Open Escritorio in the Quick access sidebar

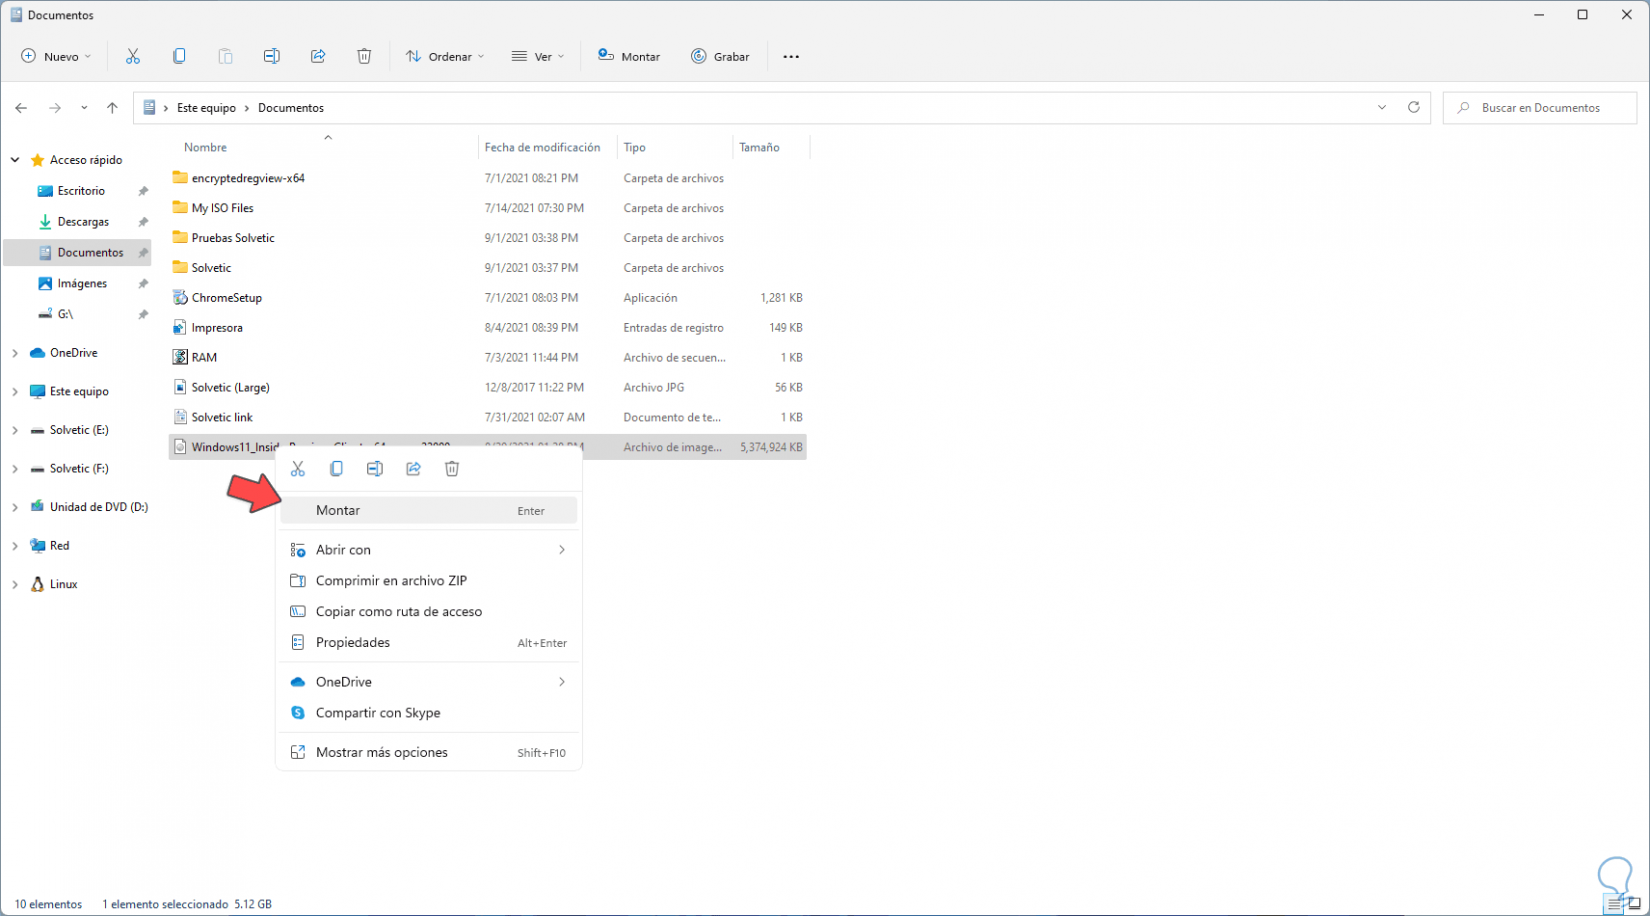pyautogui.click(x=81, y=191)
